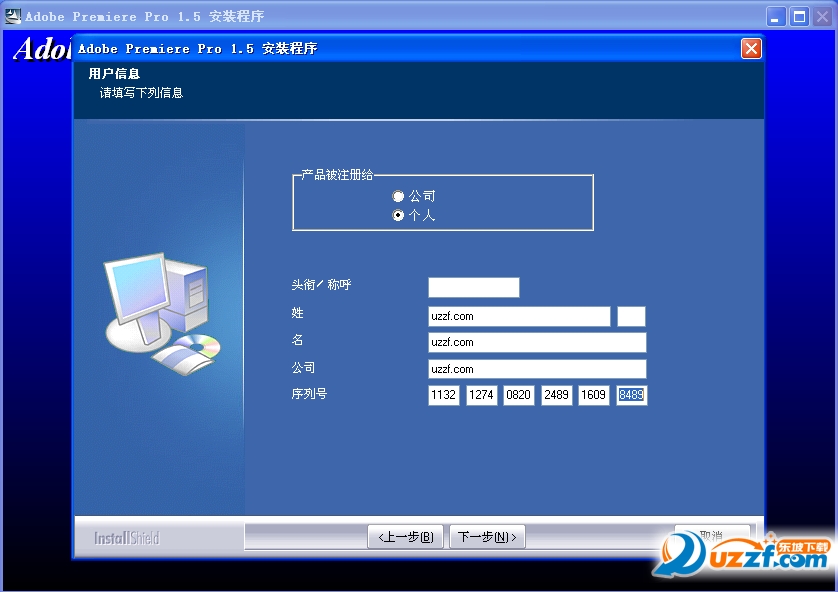Click the 公司 field containing uzzf.com
Screen dimensions: 838x592
[537, 369]
